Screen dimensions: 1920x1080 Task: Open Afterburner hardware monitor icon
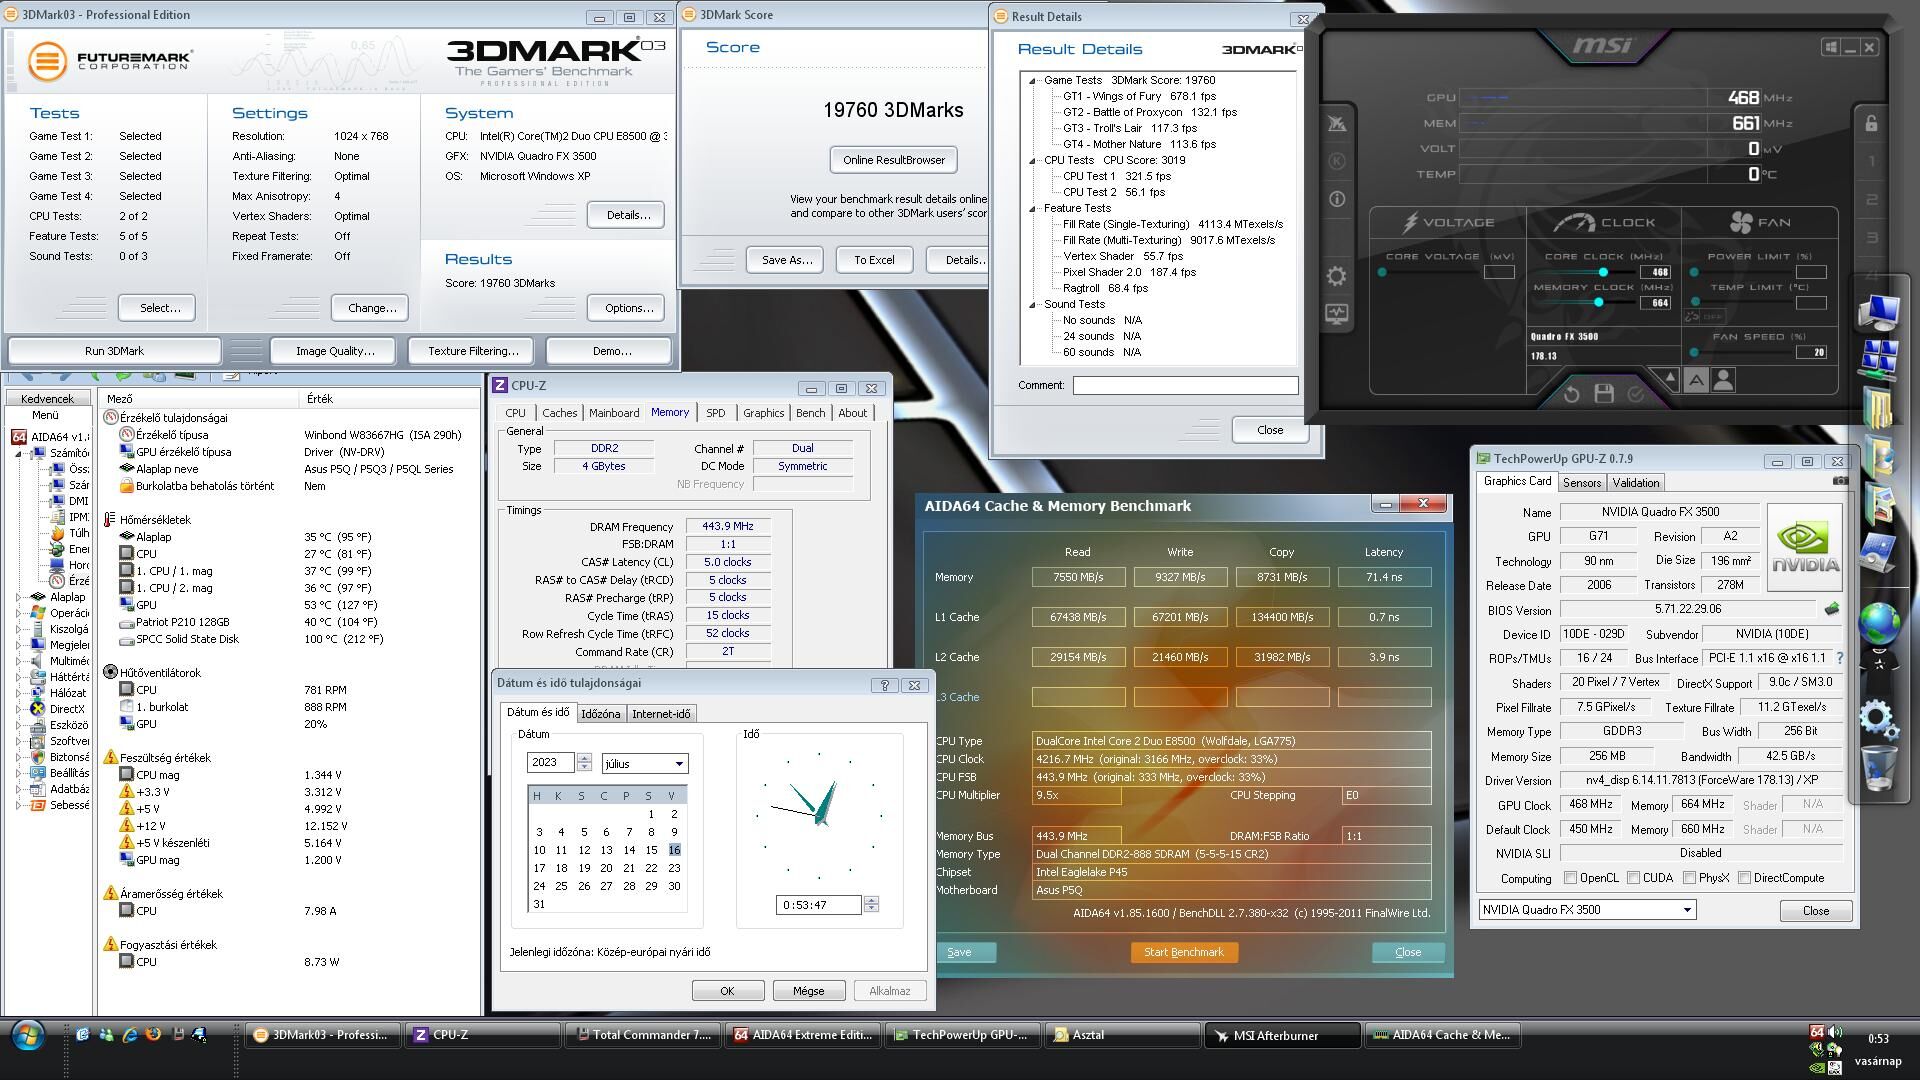click(1337, 314)
